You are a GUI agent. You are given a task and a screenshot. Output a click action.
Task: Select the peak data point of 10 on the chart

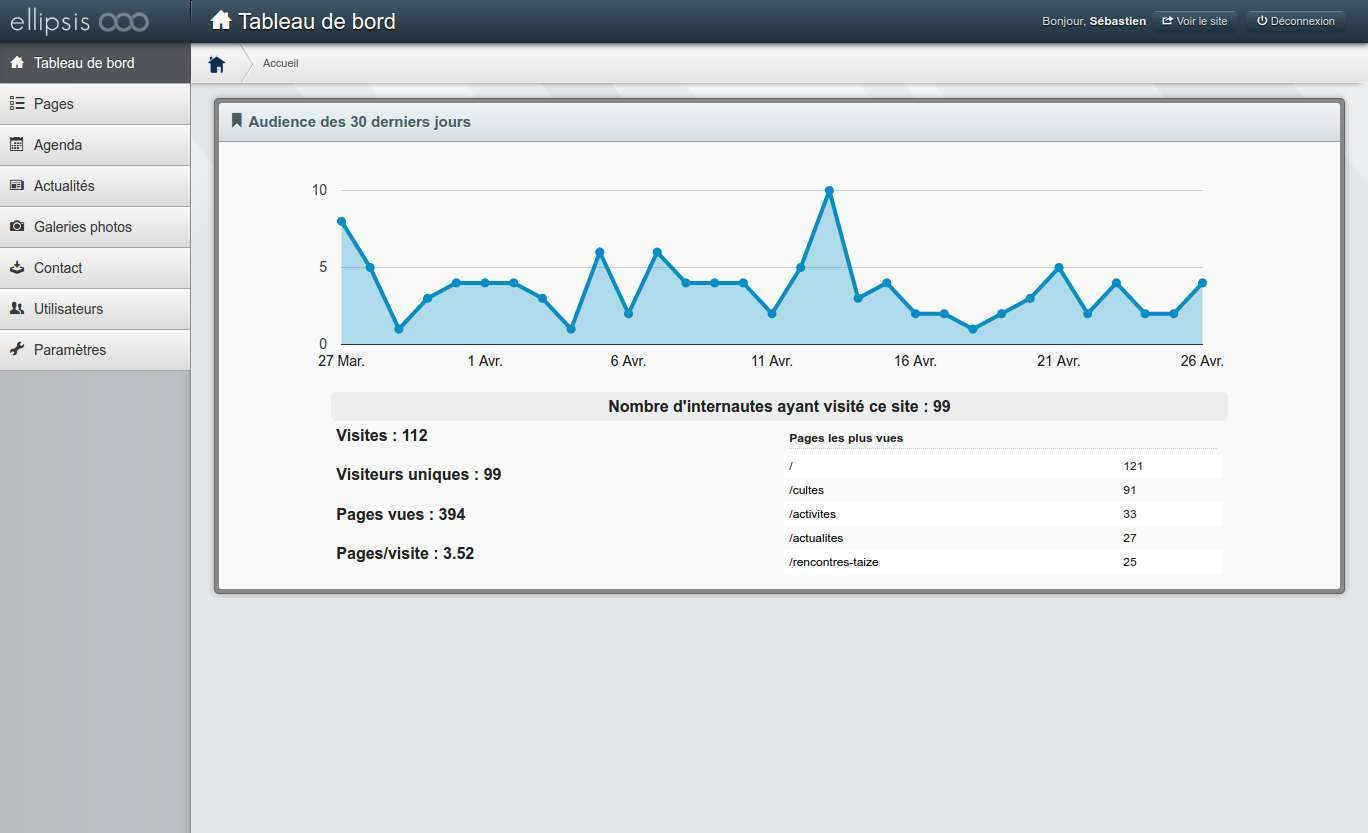pyautogui.click(x=829, y=190)
